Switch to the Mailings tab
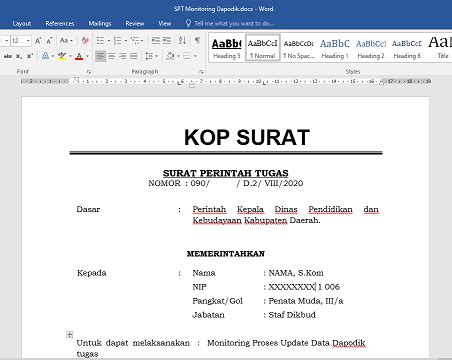The image size is (452, 360). tap(100, 23)
